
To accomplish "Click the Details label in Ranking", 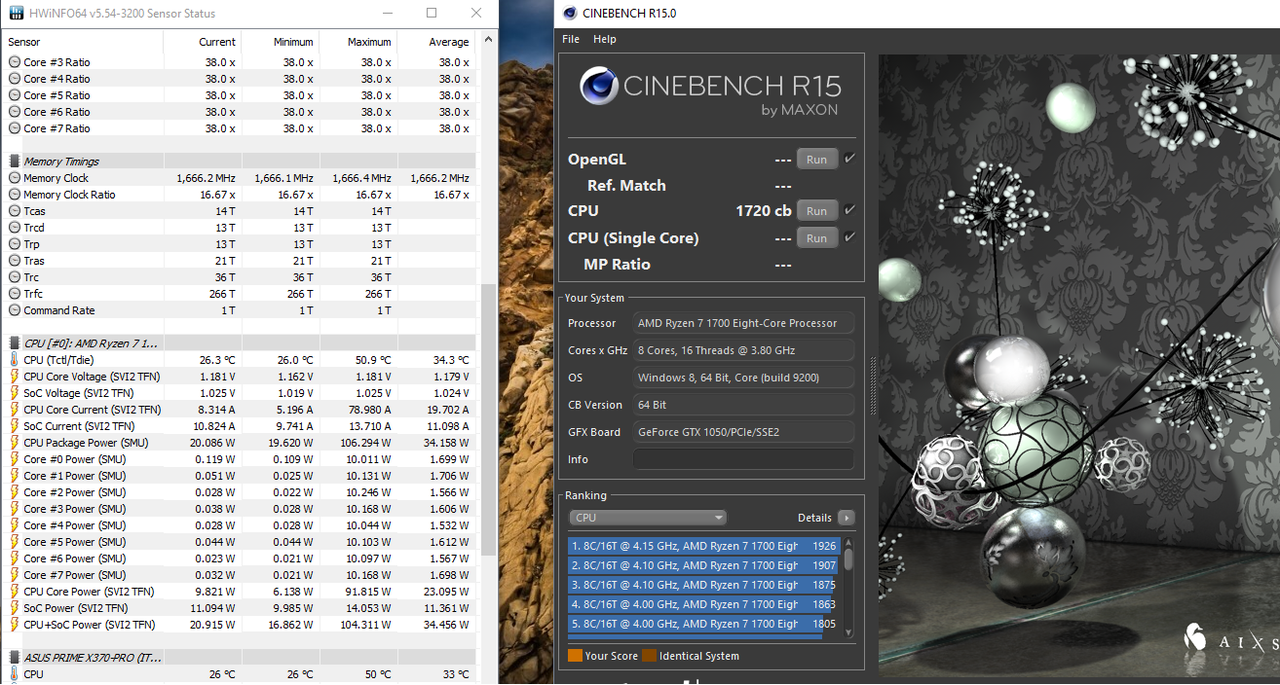I will point(815,517).
